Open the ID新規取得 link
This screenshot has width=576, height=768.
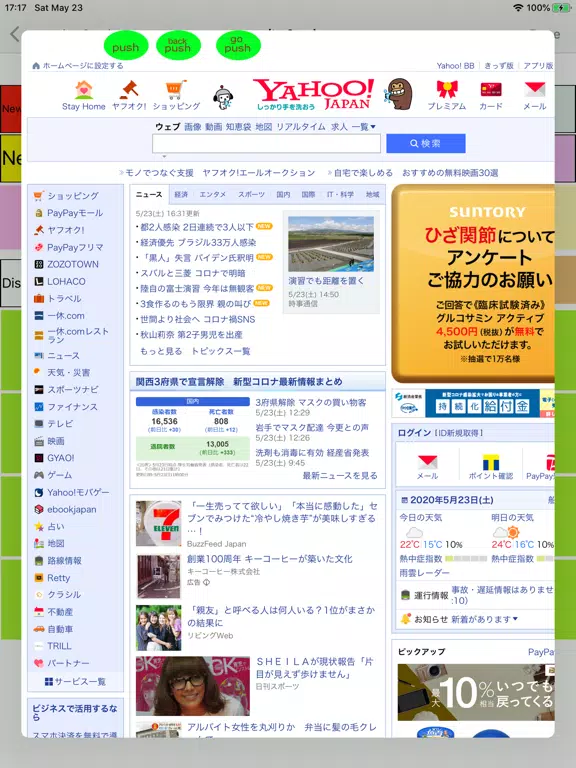459,433
